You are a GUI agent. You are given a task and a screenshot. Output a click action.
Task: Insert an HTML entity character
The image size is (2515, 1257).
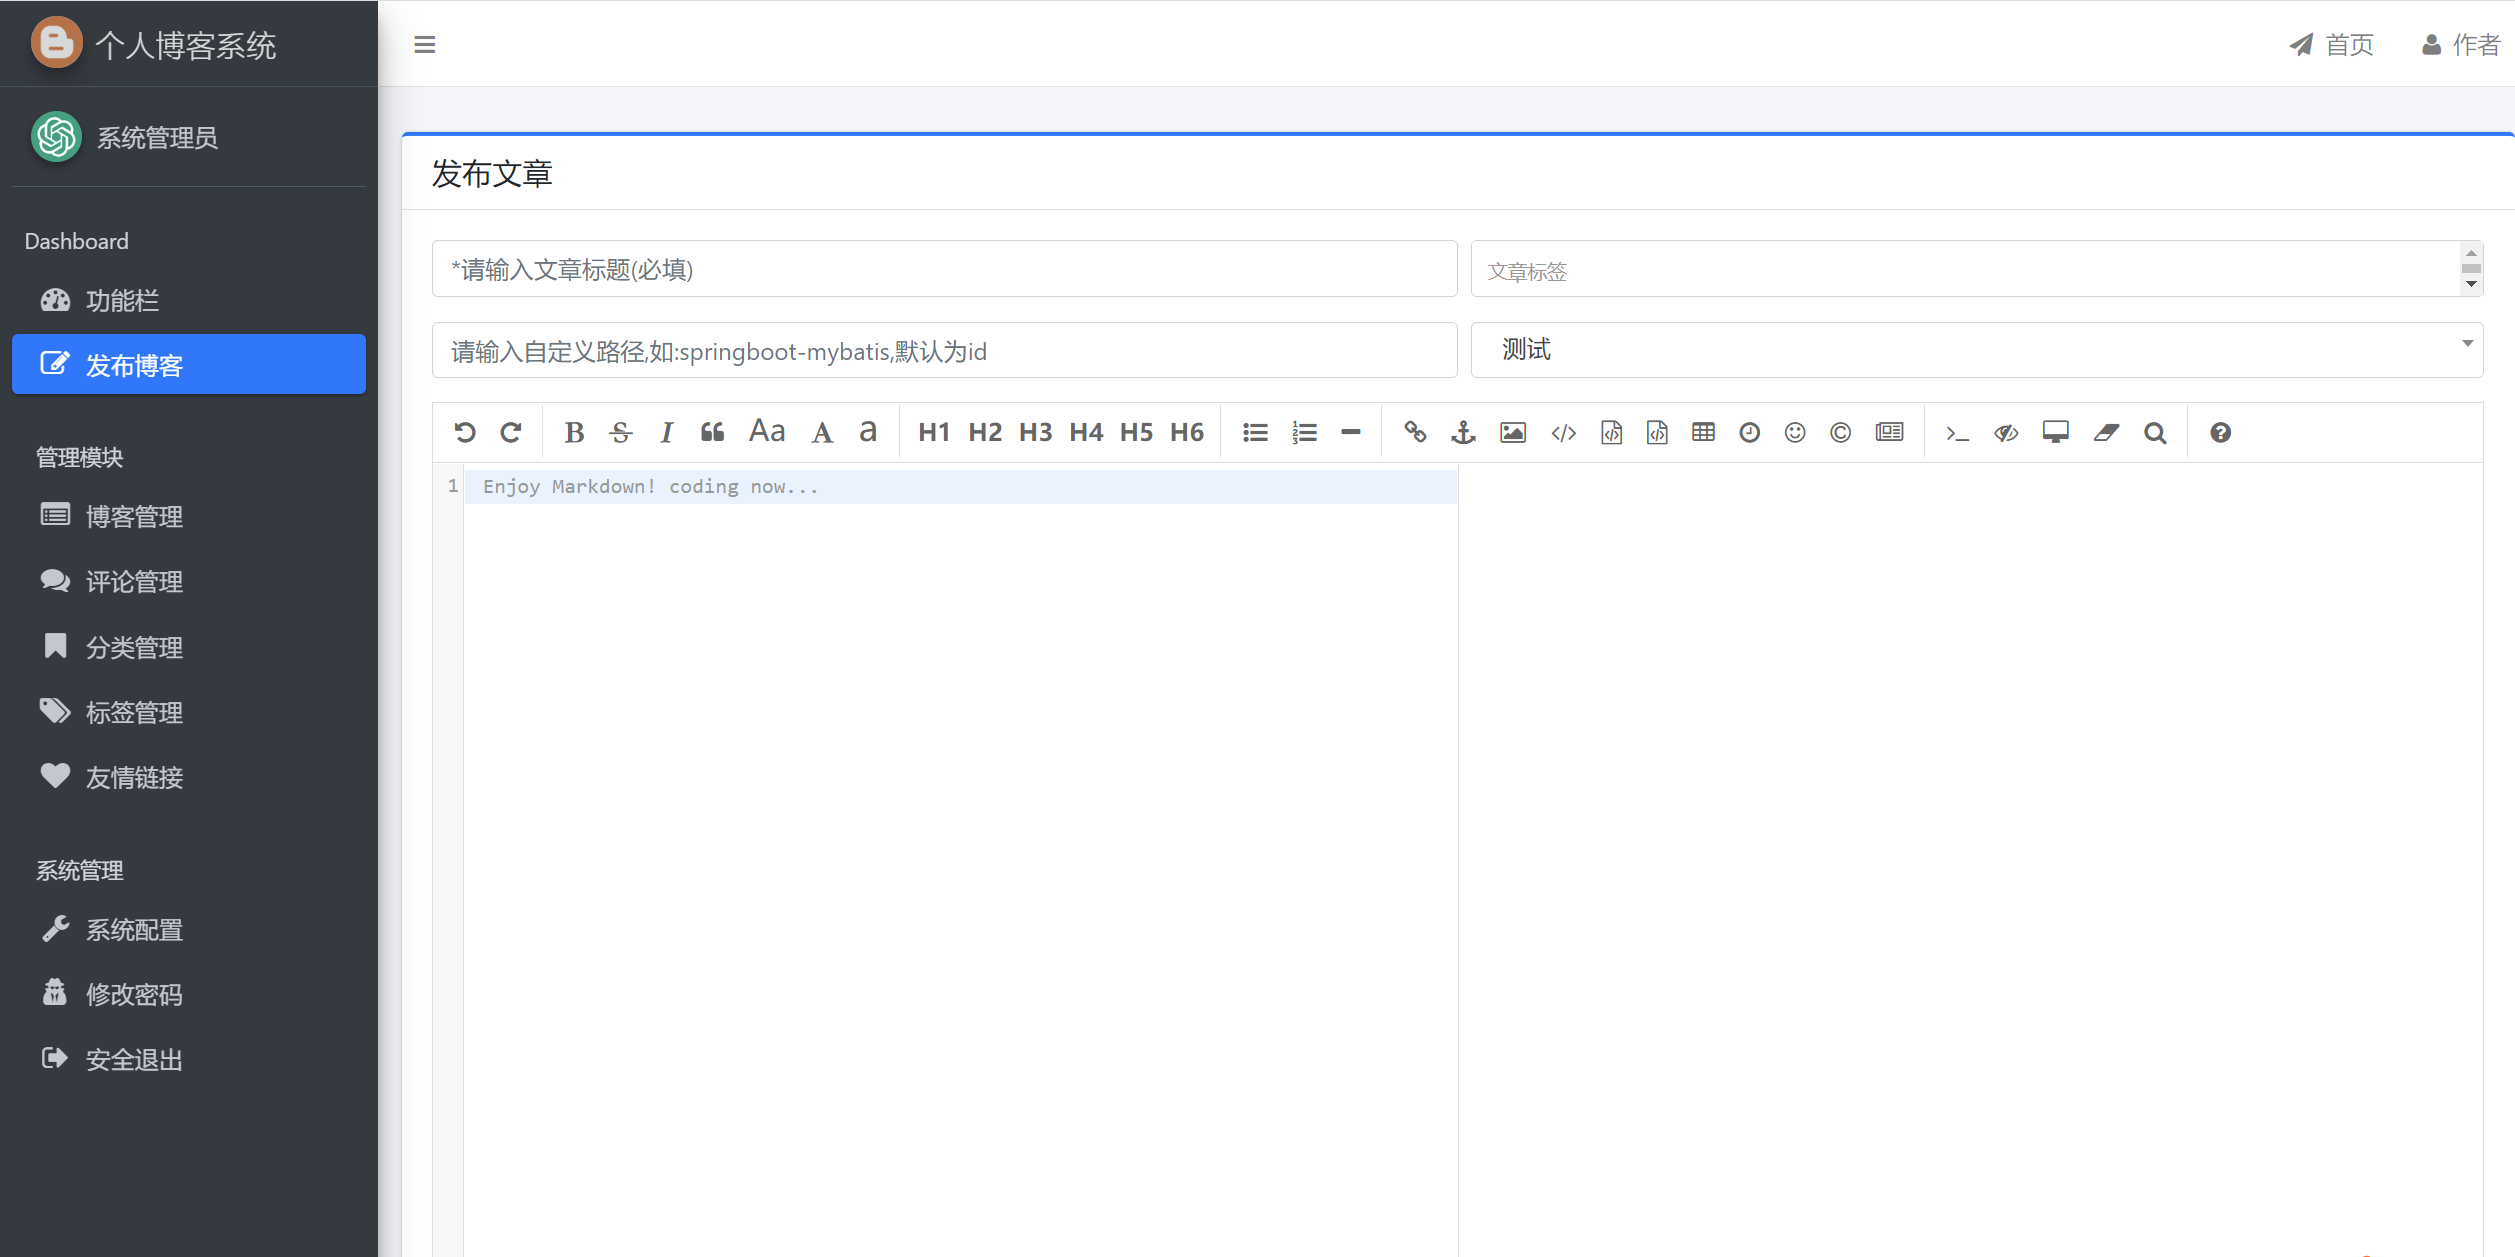(1840, 432)
